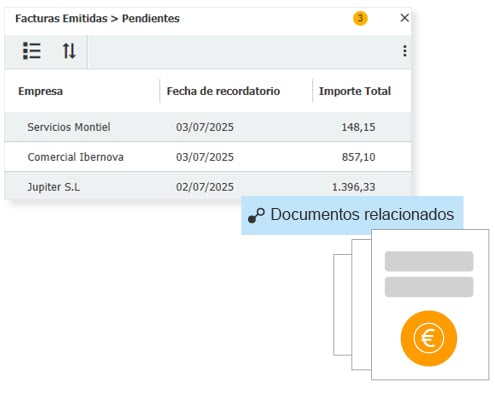
Task: Click the Importe Total column header
Action: (355, 91)
